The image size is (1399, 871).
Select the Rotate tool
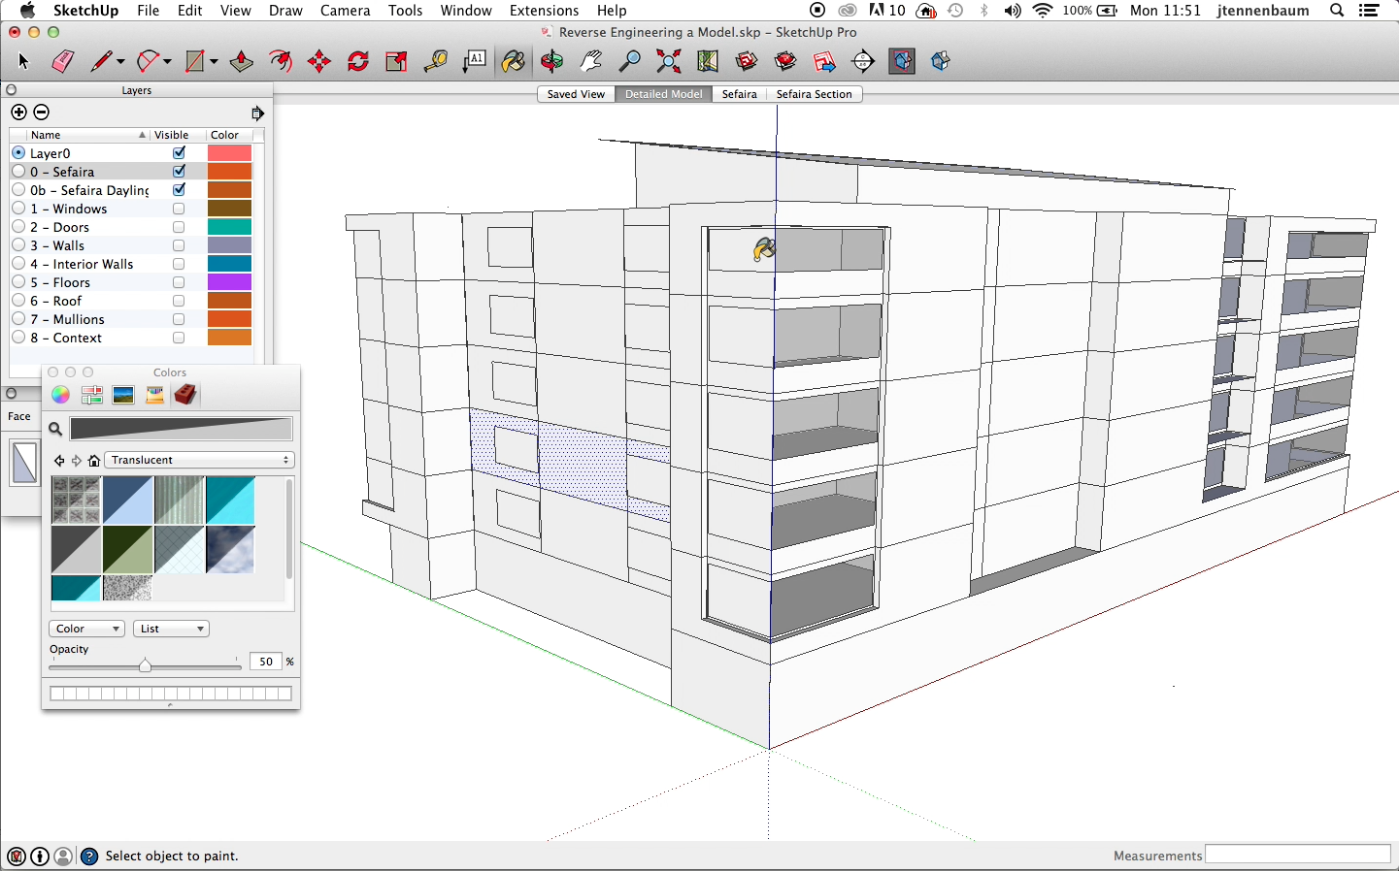pyautogui.click(x=358, y=62)
